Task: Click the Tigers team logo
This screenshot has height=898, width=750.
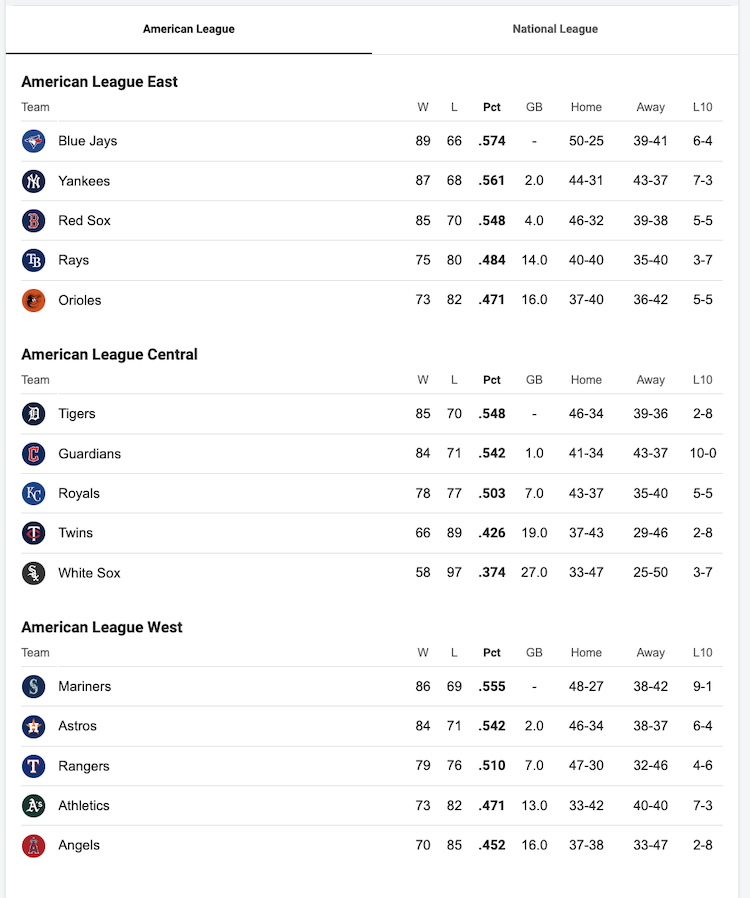Action: (x=34, y=414)
